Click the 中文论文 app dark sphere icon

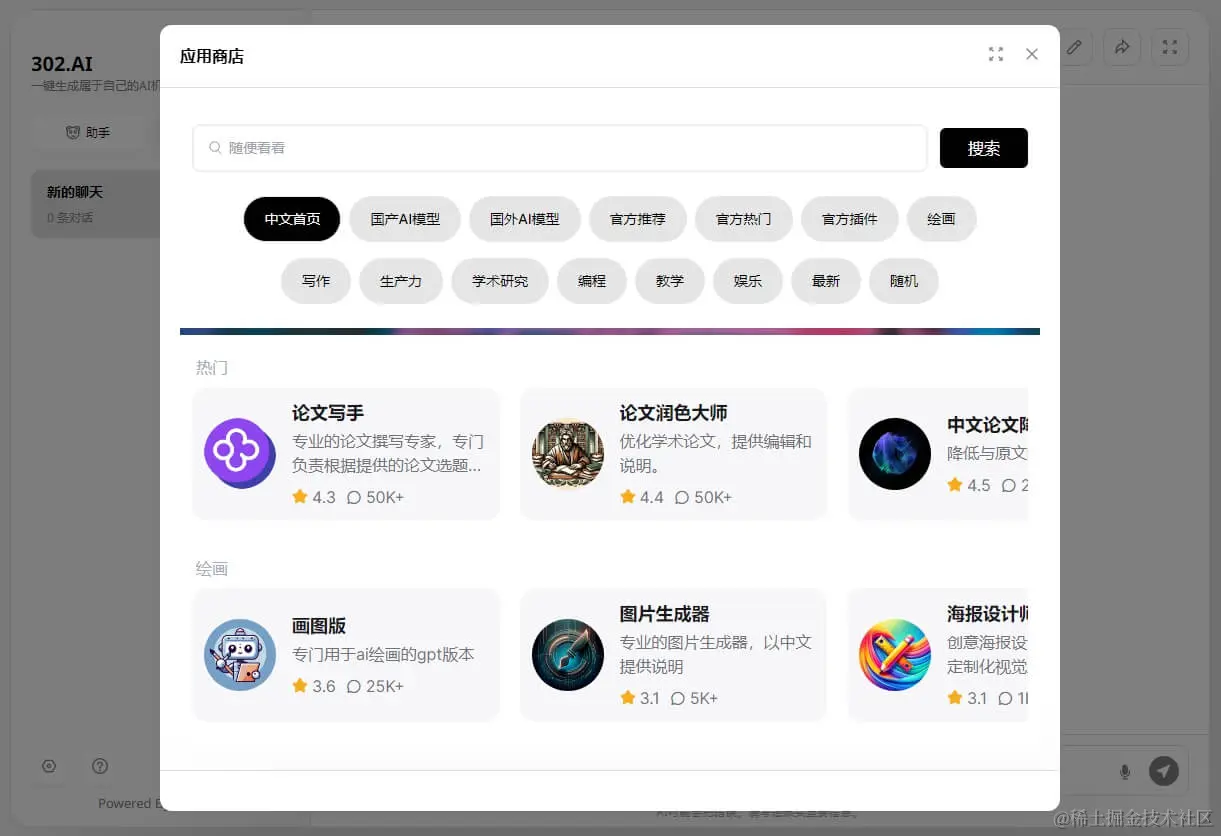[x=895, y=453]
